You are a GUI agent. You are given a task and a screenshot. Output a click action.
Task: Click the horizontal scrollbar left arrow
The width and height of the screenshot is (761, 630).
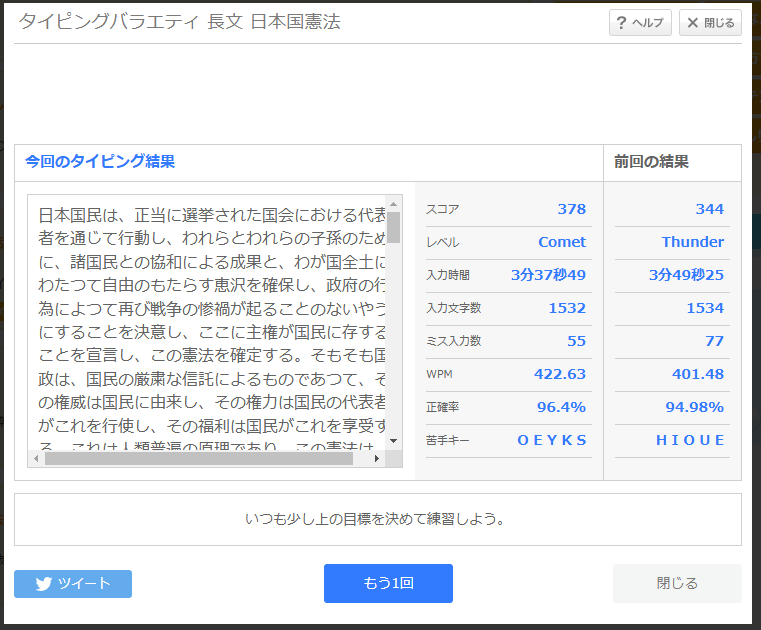(x=37, y=459)
